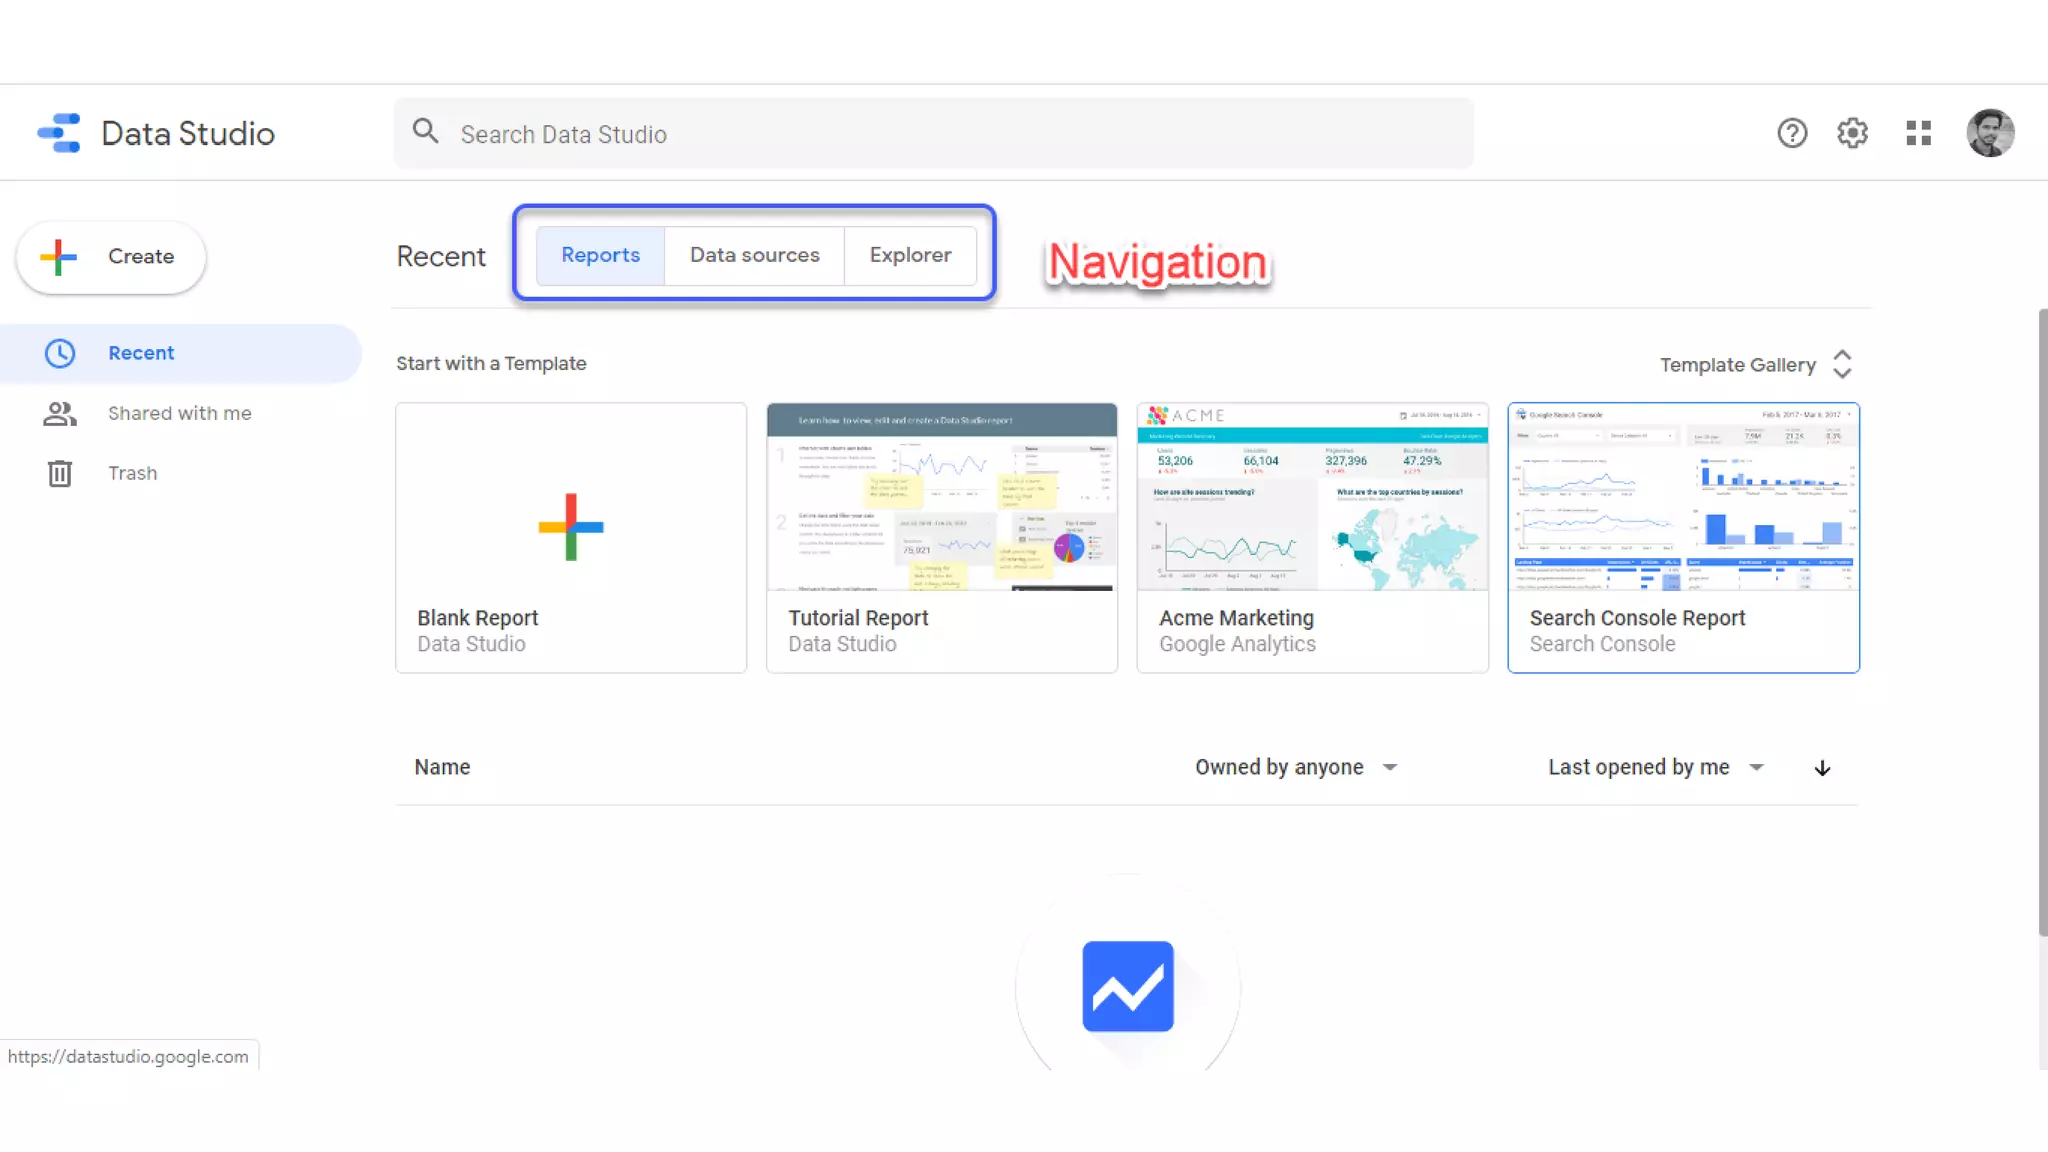Viewport: 2048px width, 1152px height.
Task: Collapse the Template Gallery expander
Action: point(1842,364)
